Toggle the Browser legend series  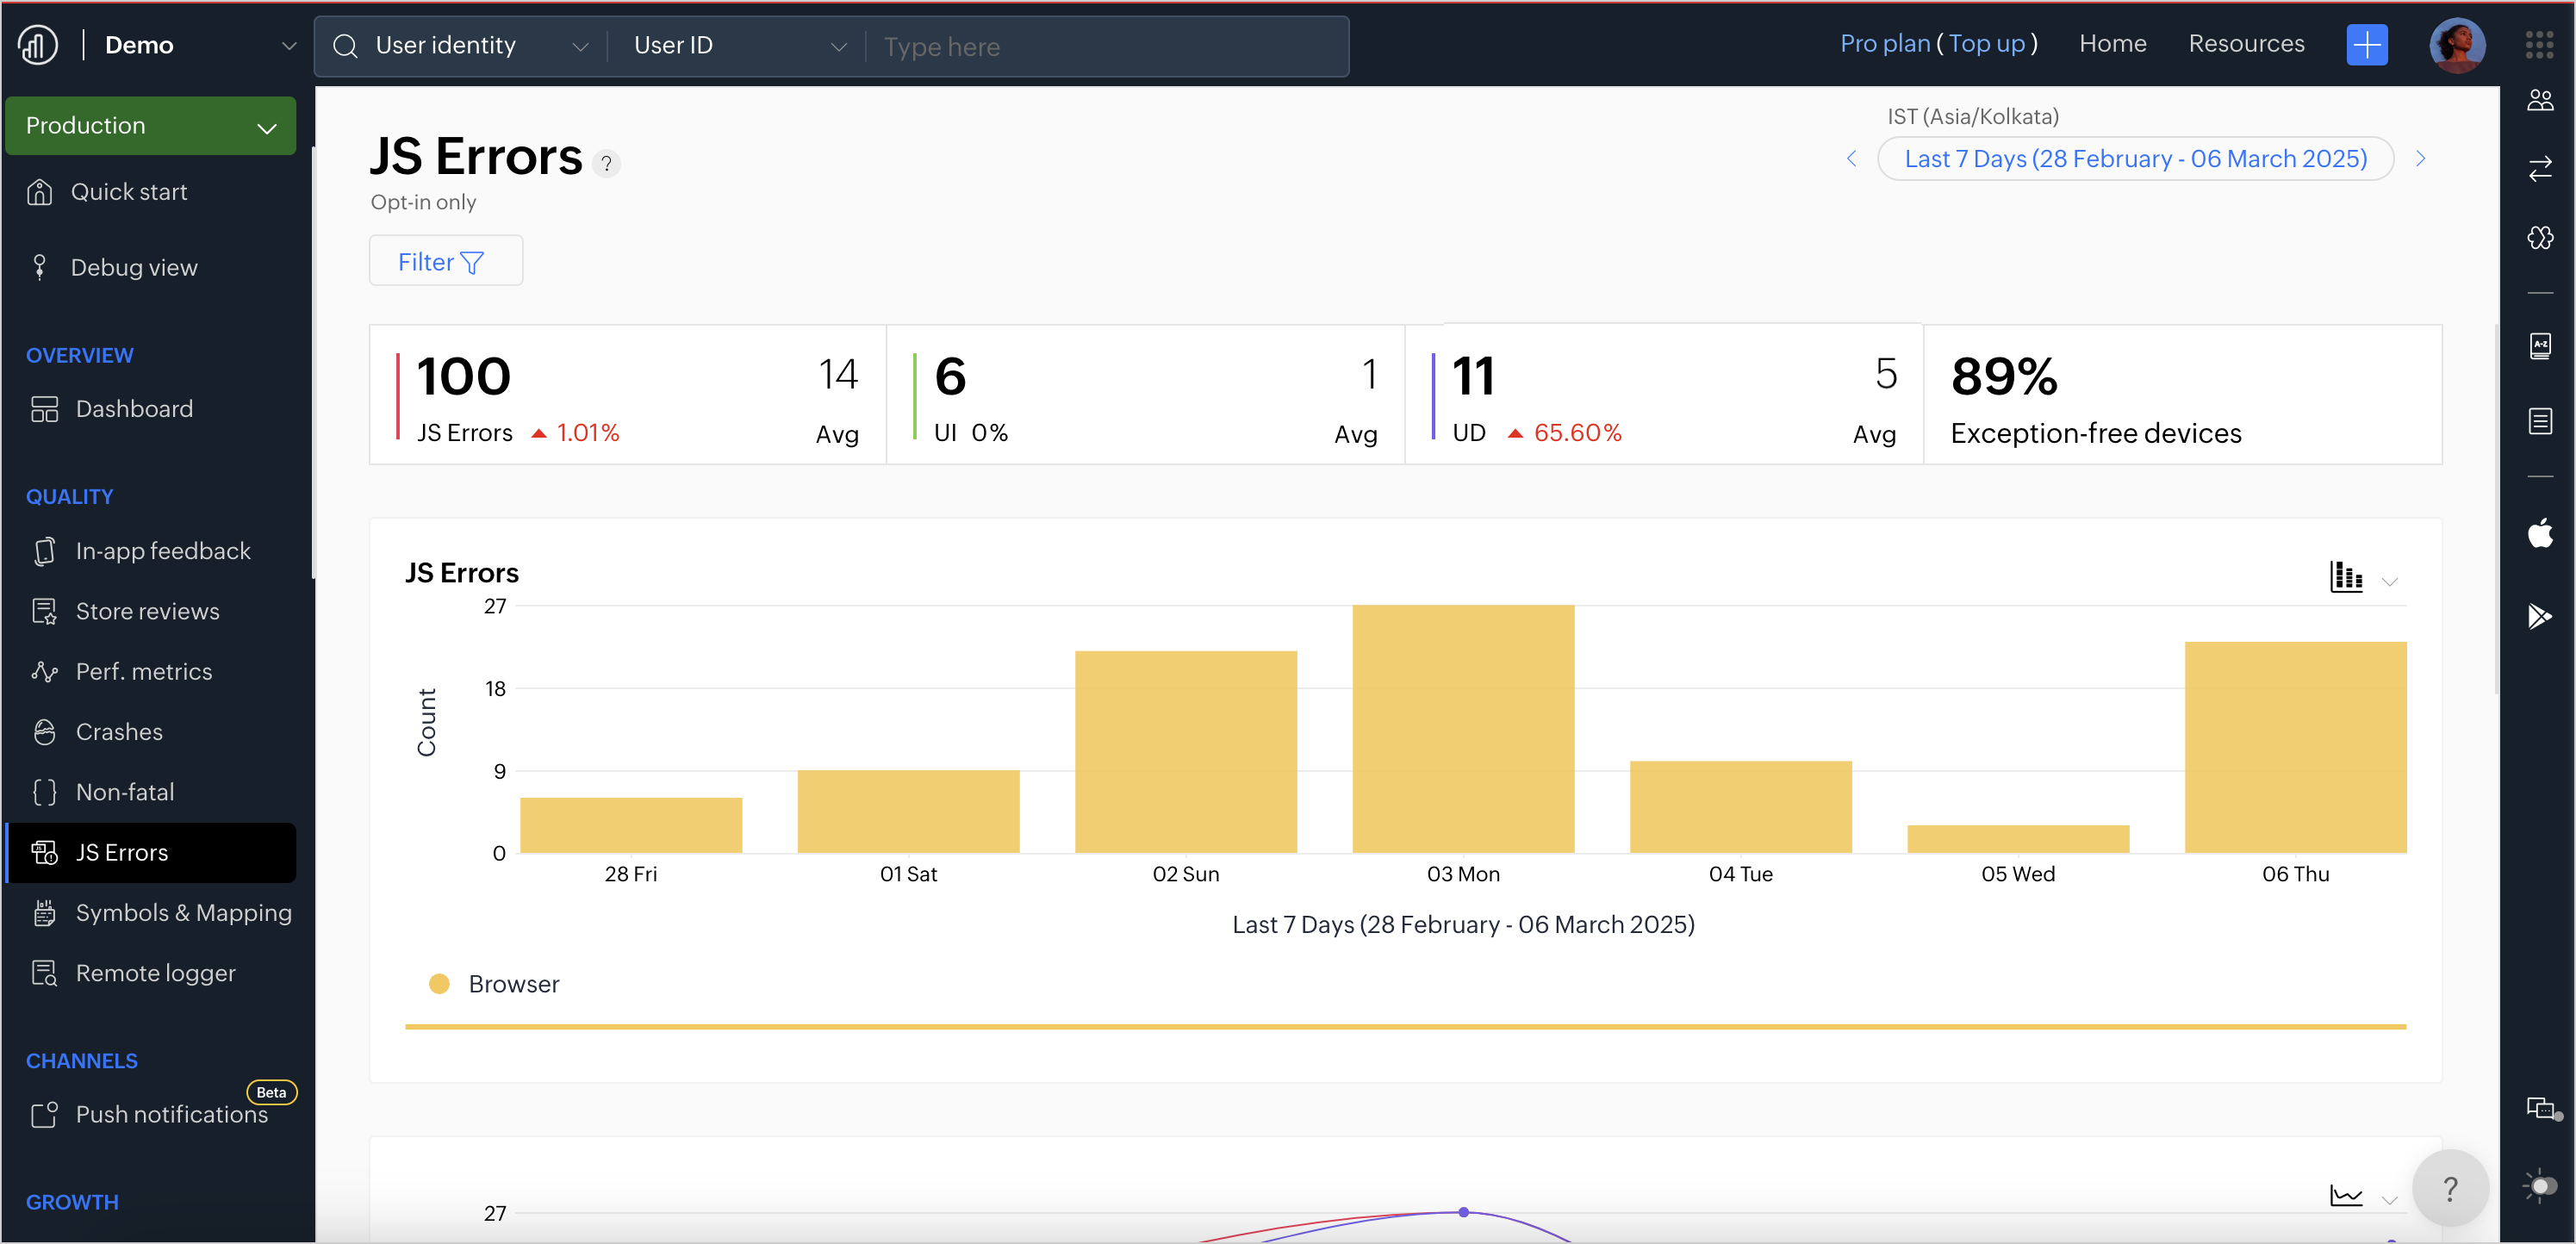coord(495,984)
